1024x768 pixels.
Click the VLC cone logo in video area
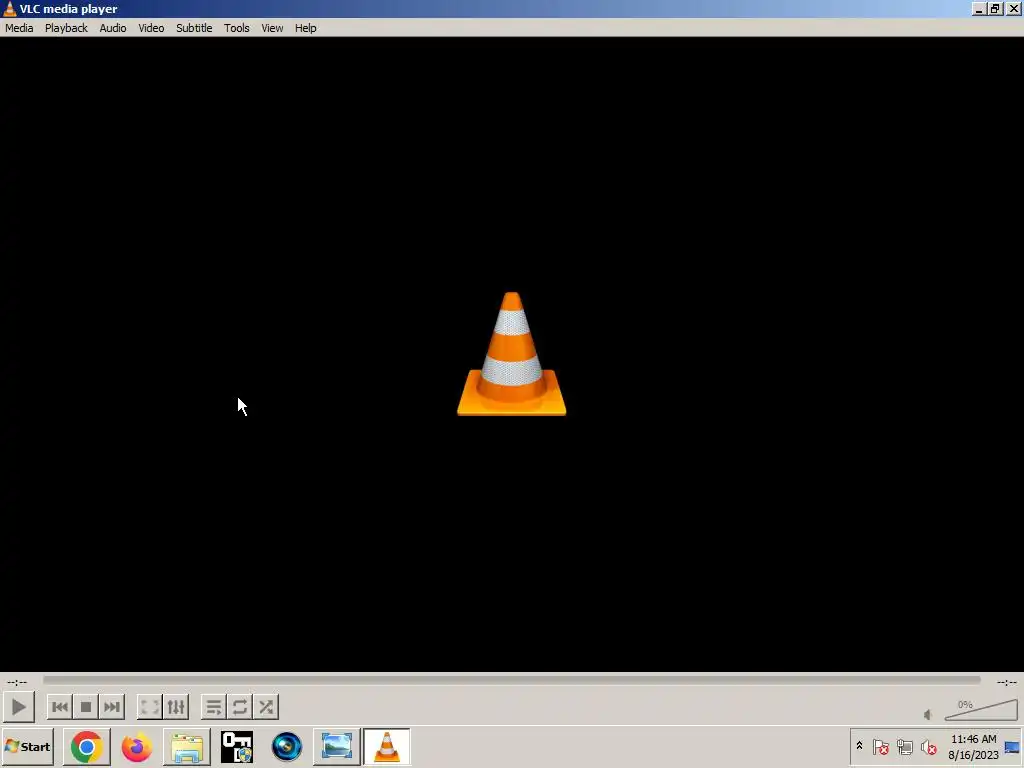pyautogui.click(x=511, y=353)
